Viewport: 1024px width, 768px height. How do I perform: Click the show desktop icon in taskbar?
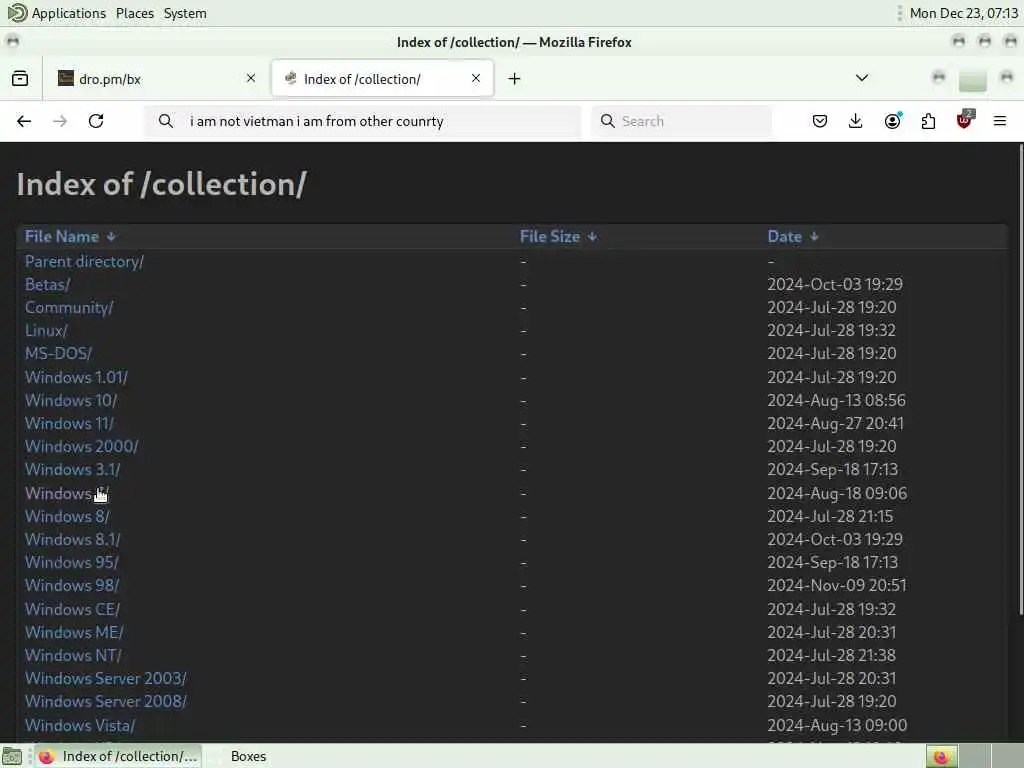[x=12, y=757]
